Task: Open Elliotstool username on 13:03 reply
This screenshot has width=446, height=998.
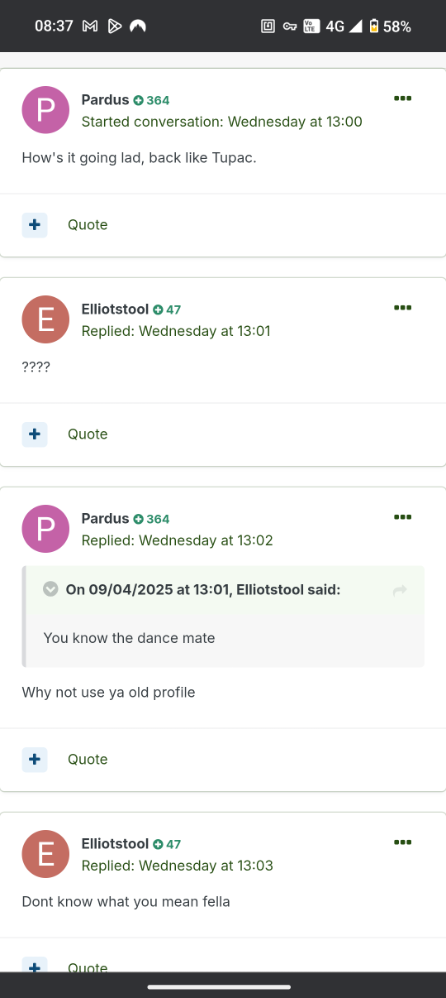Action: [115, 844]
